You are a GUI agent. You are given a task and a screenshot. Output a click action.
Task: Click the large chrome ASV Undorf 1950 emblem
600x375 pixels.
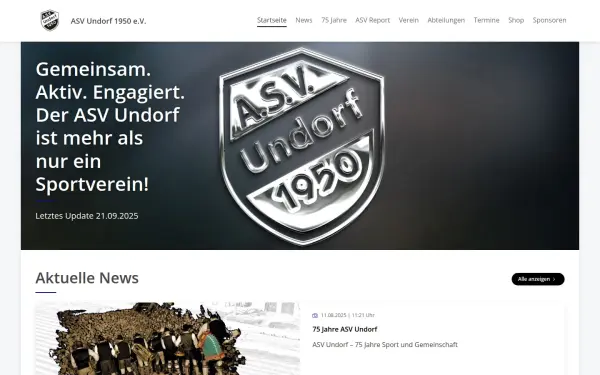pyautogui.click(x=302, y=146)
